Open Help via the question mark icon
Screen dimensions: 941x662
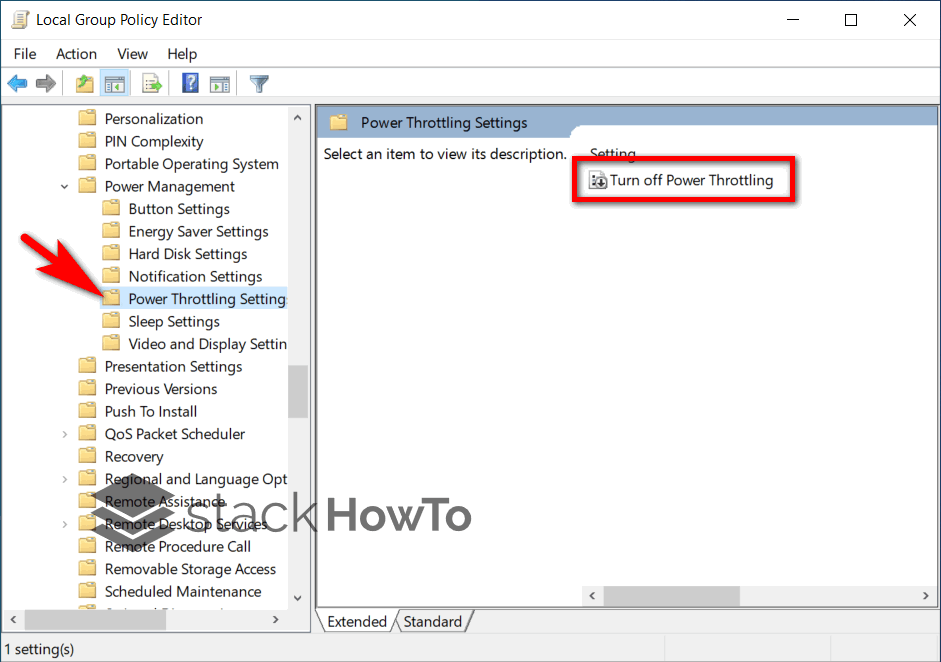(189, 83)
